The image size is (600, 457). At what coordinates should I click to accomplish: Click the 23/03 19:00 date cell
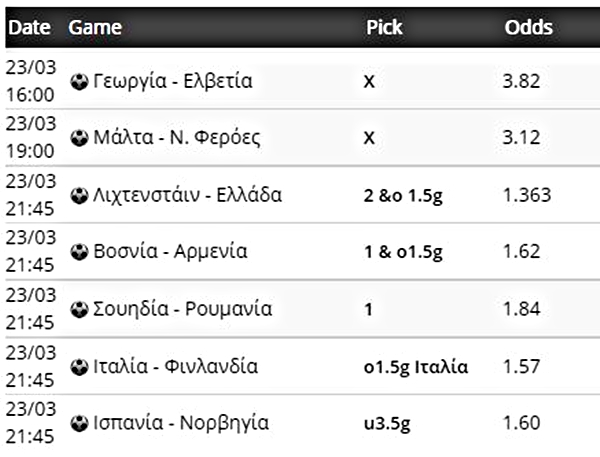(29, 139)
